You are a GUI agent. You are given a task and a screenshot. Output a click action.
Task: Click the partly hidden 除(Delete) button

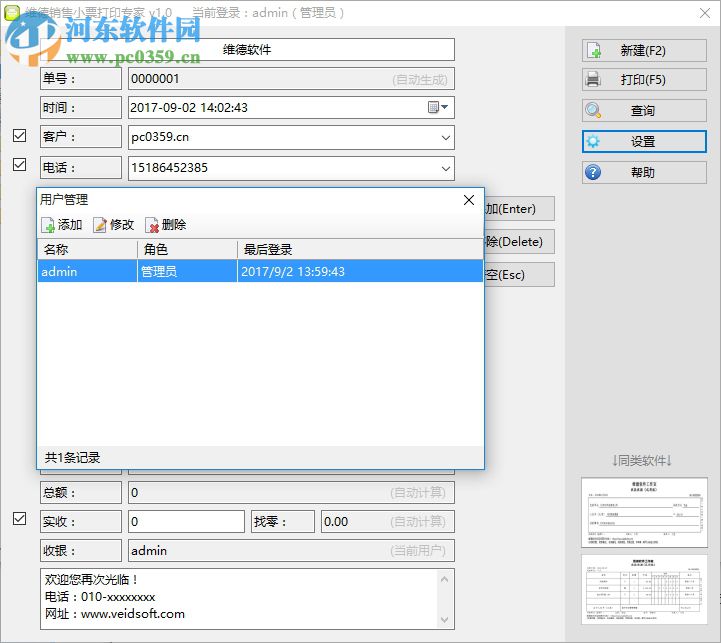pos(520,242)
